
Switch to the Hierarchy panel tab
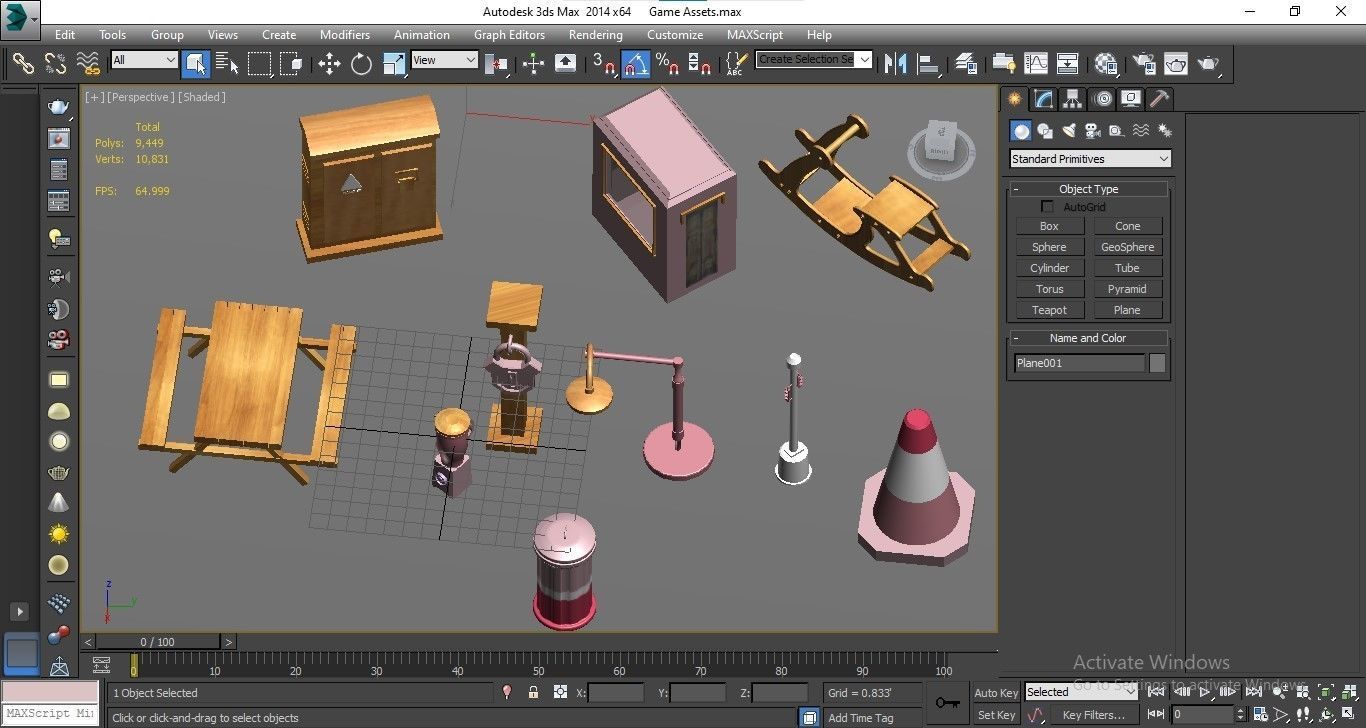(1073, 99)
